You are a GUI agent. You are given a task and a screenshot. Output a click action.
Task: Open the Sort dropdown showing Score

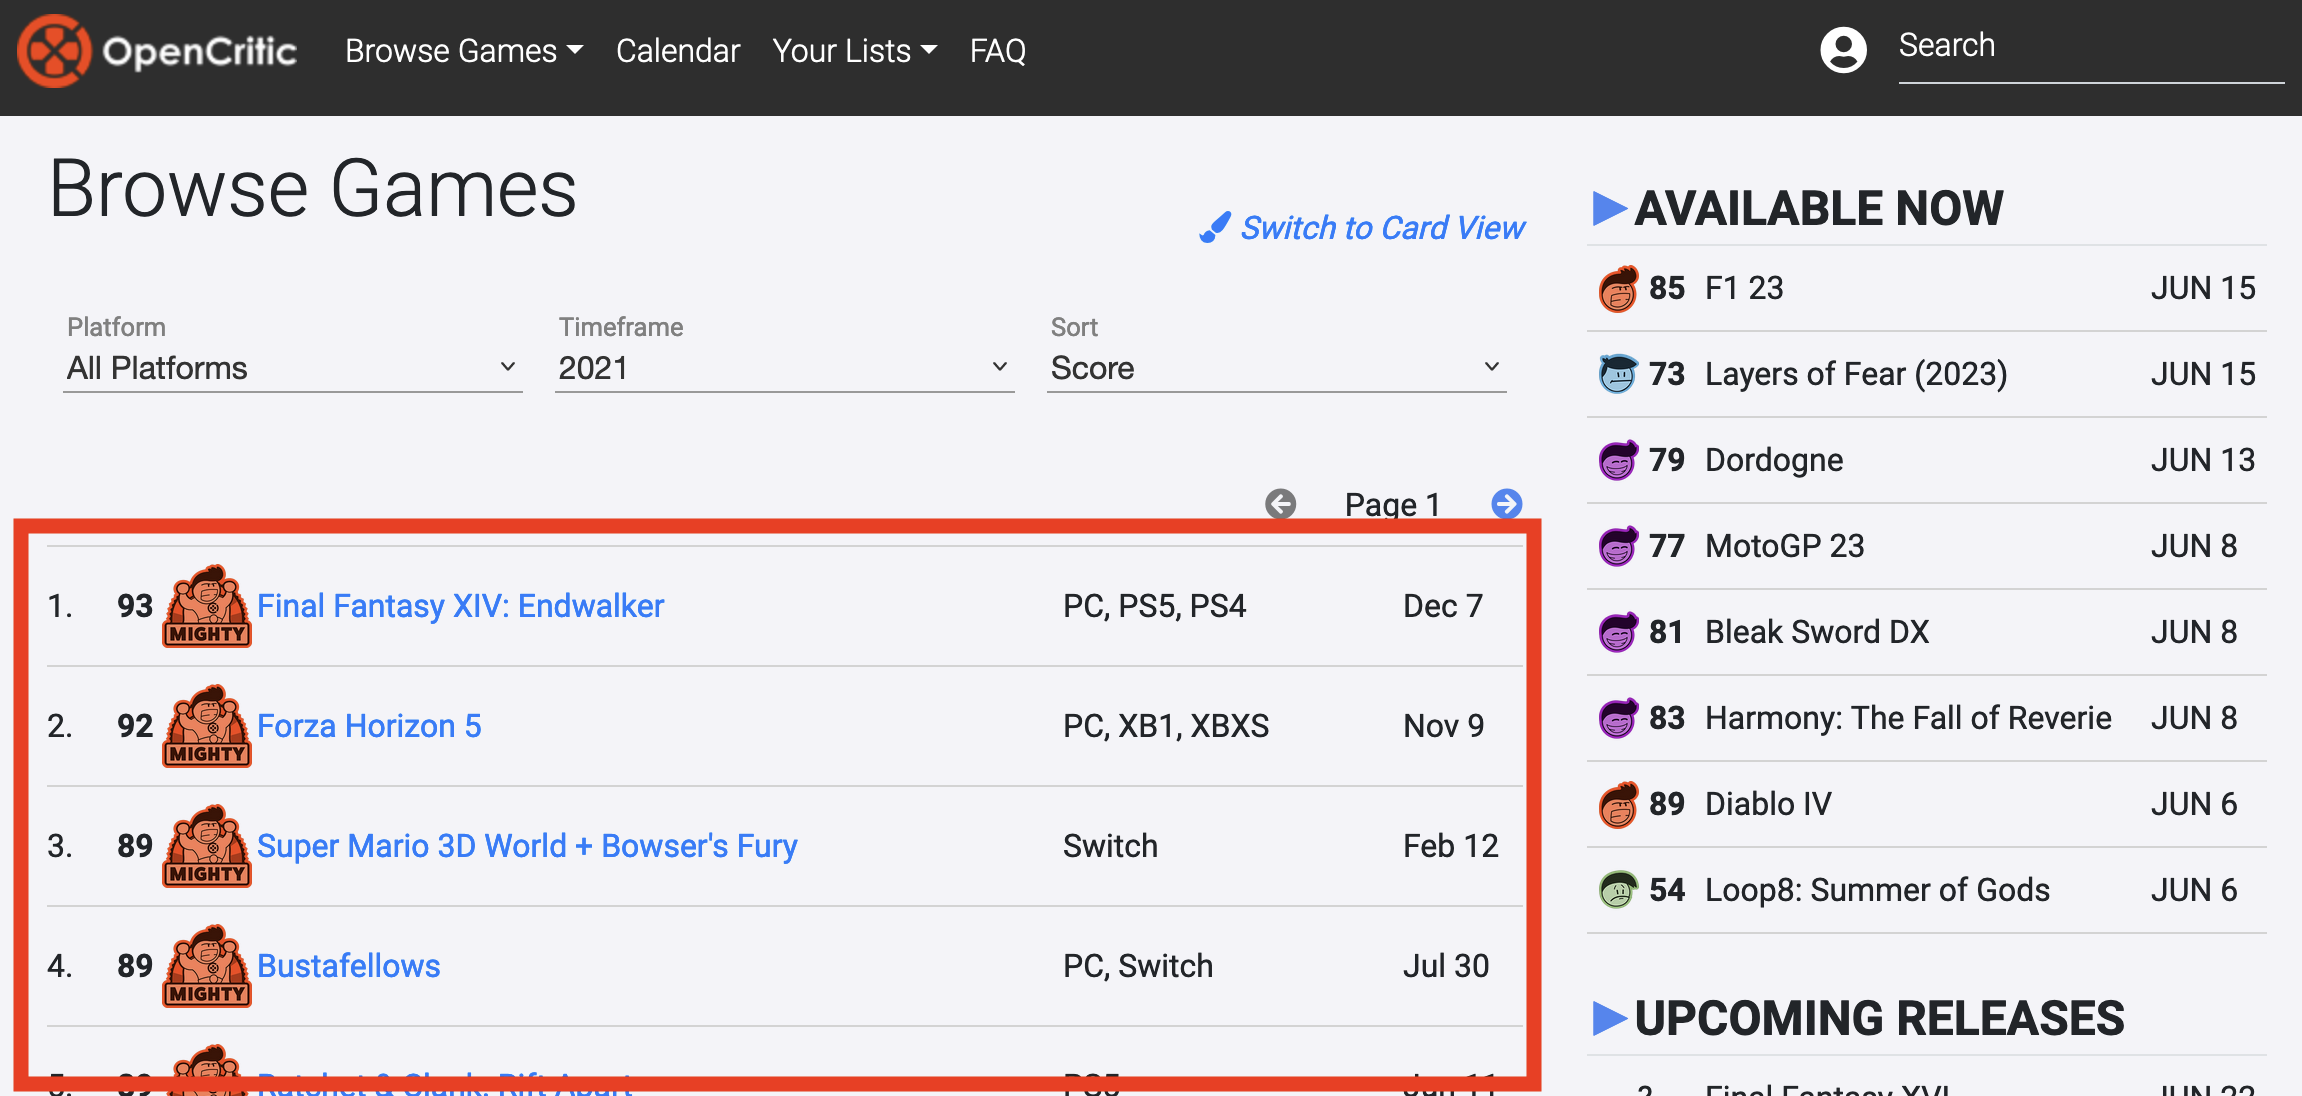1276,368
